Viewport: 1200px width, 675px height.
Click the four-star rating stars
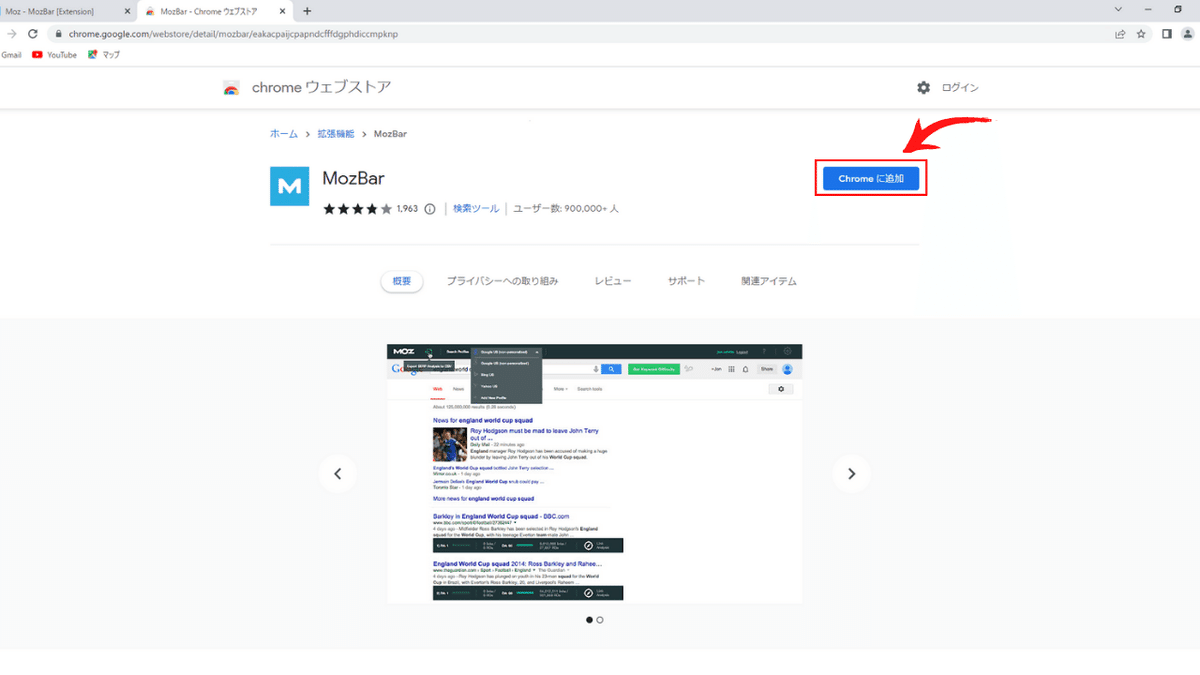[357, 209]
